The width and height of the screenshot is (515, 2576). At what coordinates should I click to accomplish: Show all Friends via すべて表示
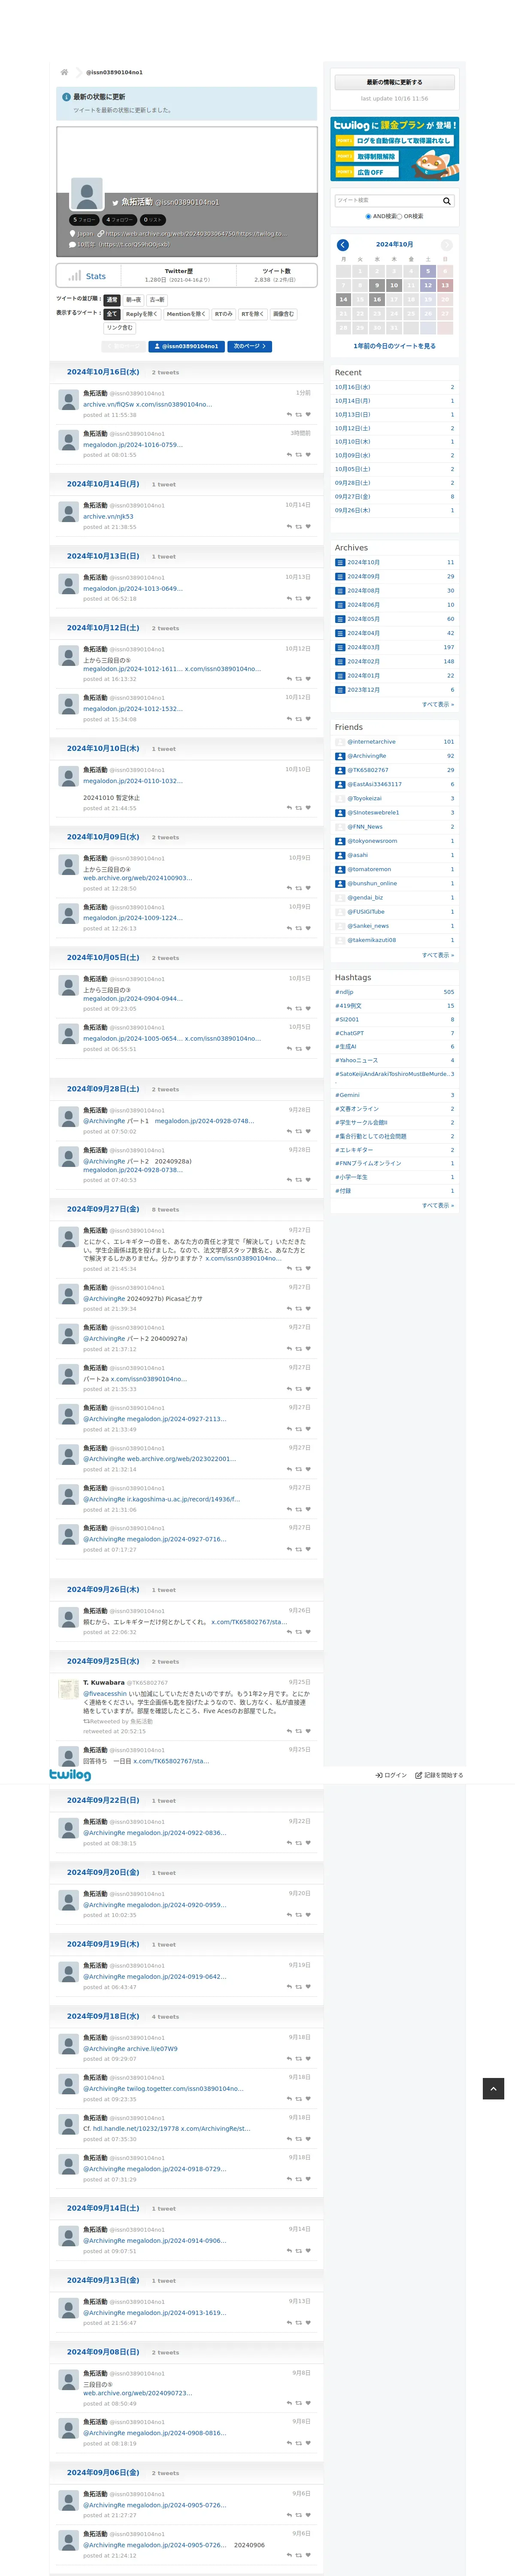pyautogui.click(x=438, y=955)
